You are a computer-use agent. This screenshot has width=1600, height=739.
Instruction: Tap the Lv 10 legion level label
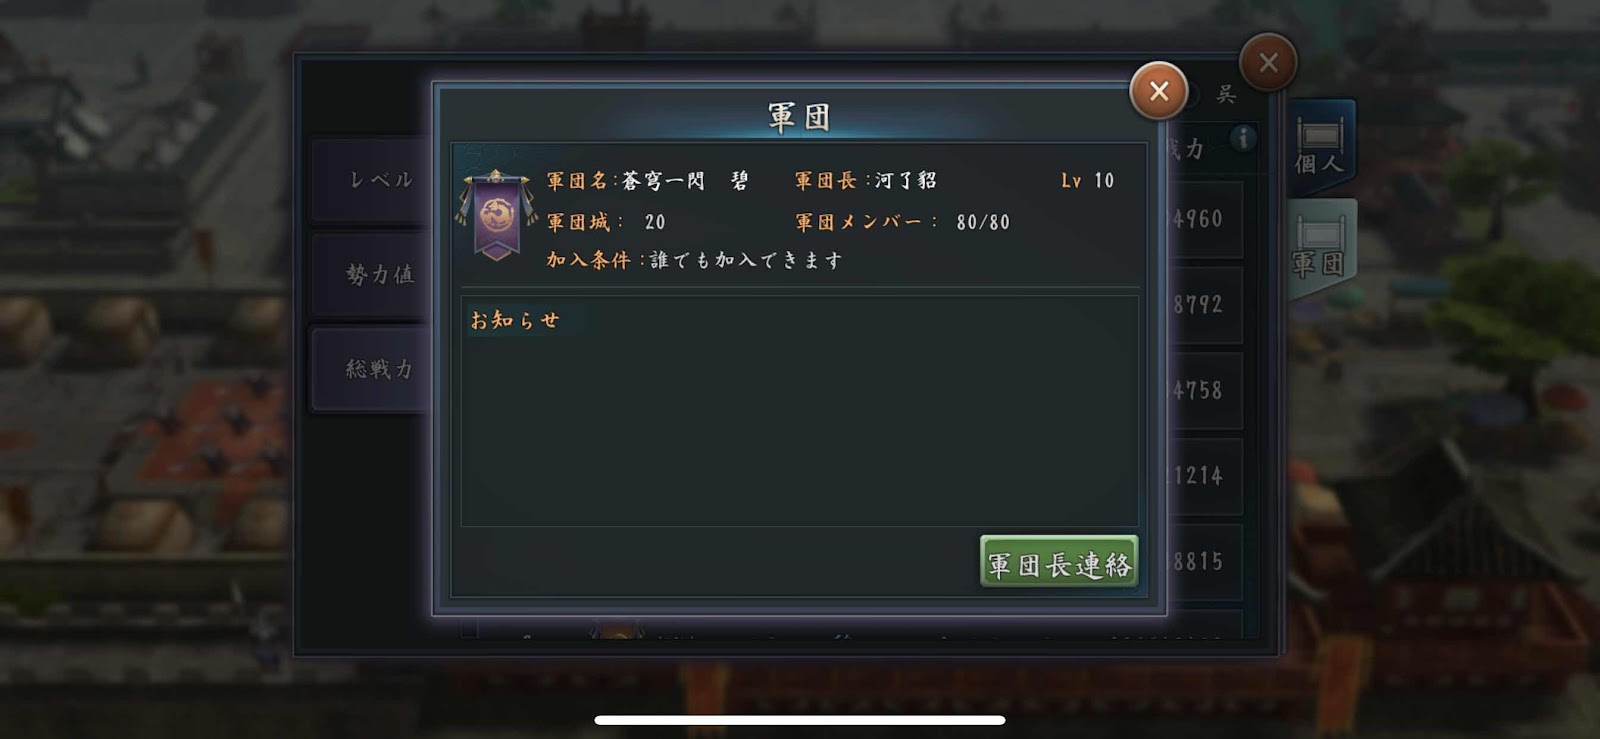pos(1087,180)
